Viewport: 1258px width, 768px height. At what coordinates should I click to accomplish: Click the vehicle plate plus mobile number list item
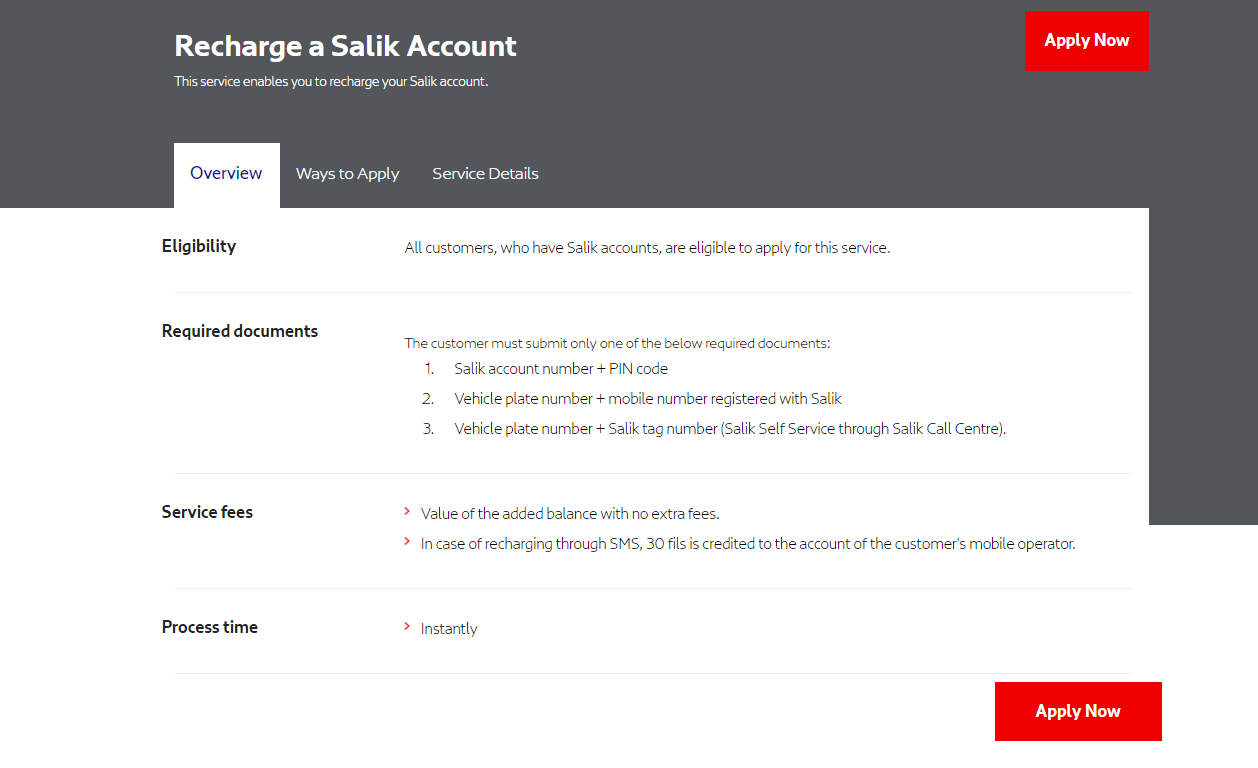point(648,398)
